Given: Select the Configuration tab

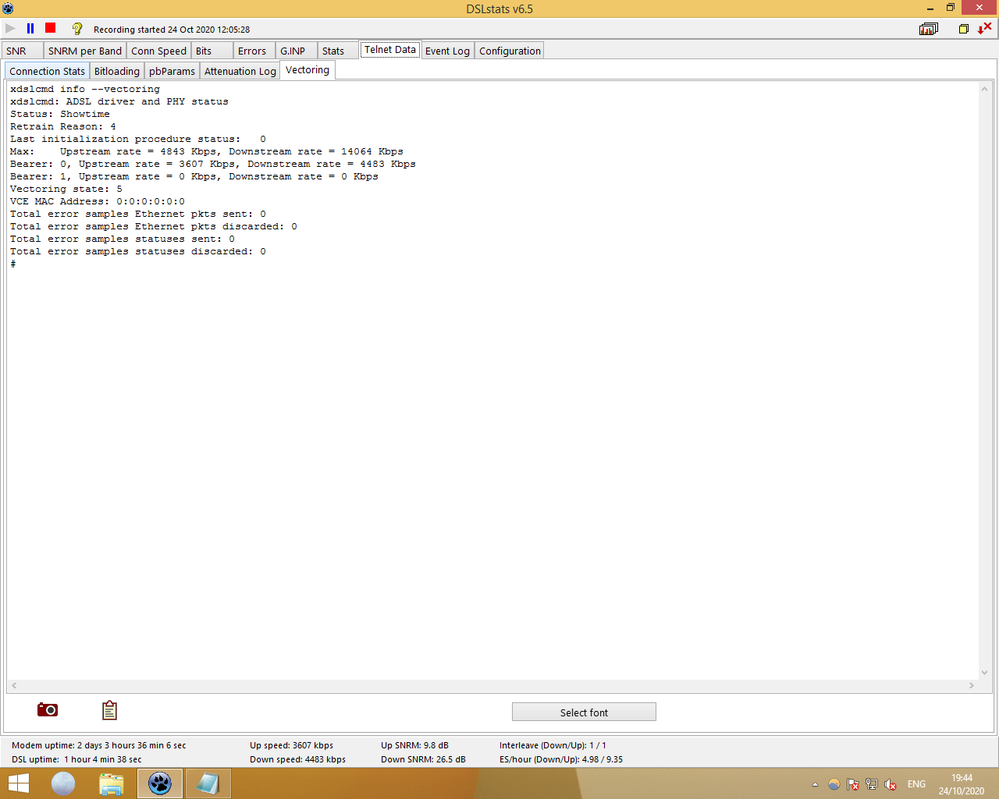Looking at the screenshot, I should coord(509,51).
